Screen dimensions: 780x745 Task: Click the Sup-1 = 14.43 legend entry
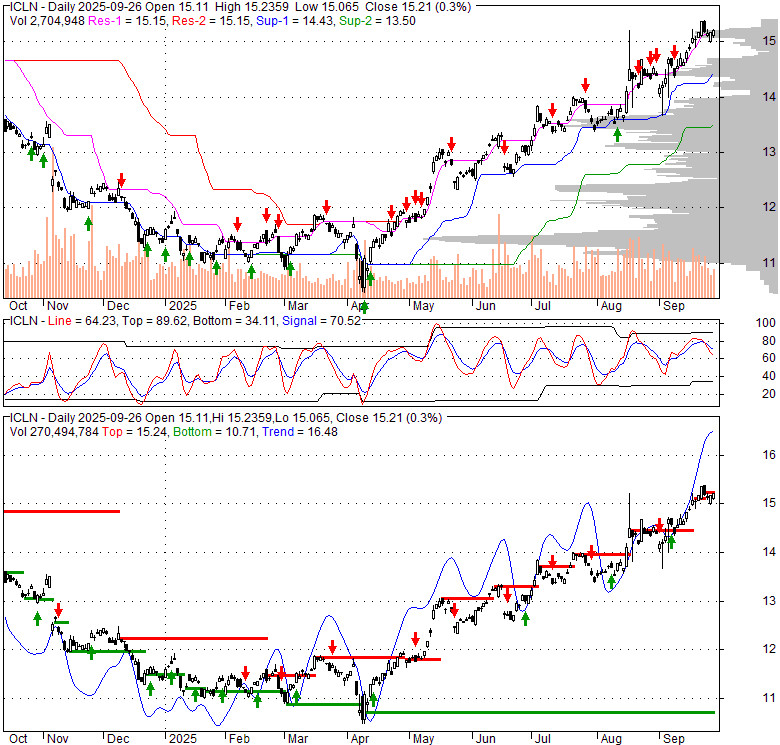pos(294,21)
